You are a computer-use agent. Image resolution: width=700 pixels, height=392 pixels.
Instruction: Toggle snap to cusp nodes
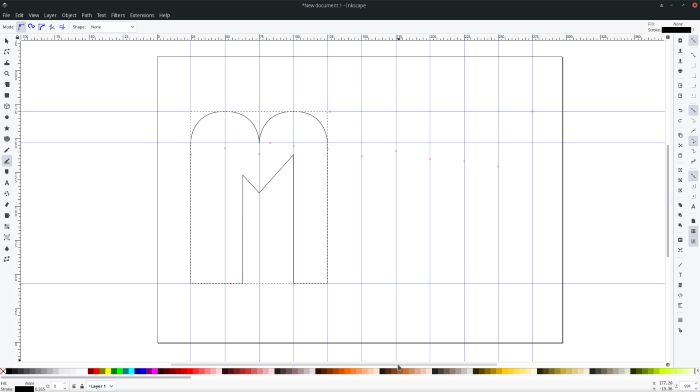(693, 142)
